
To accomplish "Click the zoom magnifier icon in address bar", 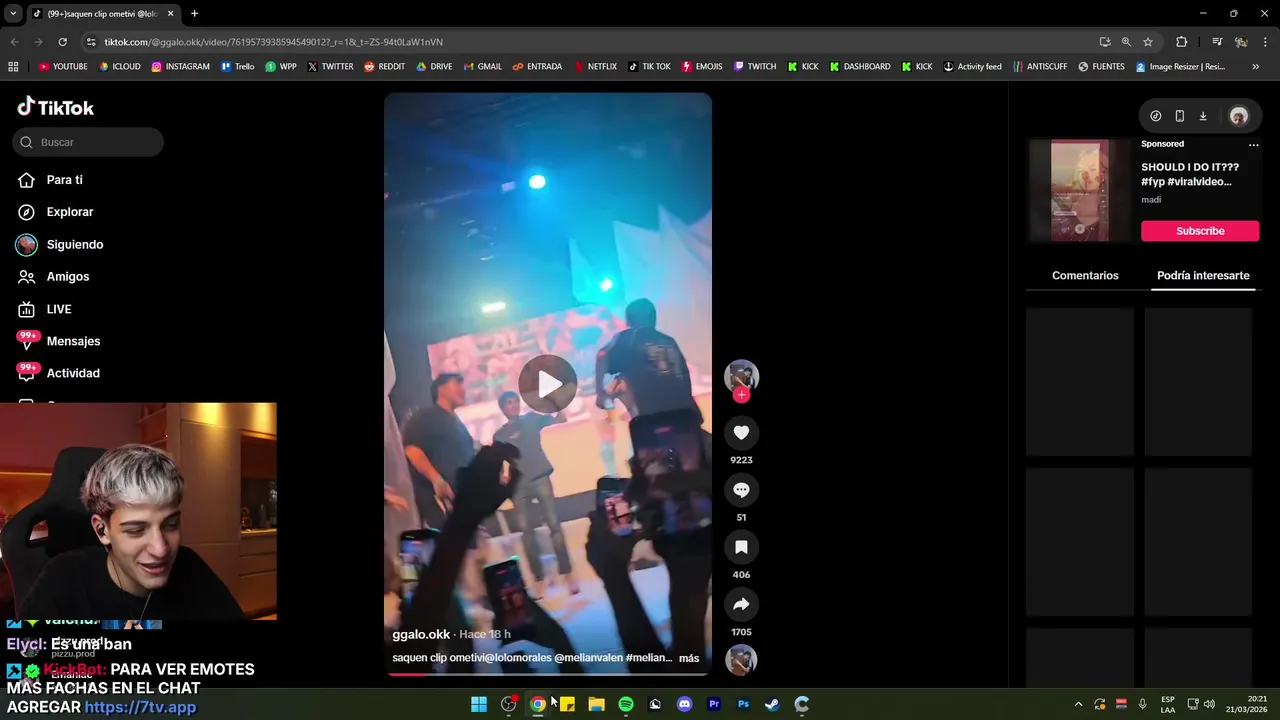I will coord(1126,42).
